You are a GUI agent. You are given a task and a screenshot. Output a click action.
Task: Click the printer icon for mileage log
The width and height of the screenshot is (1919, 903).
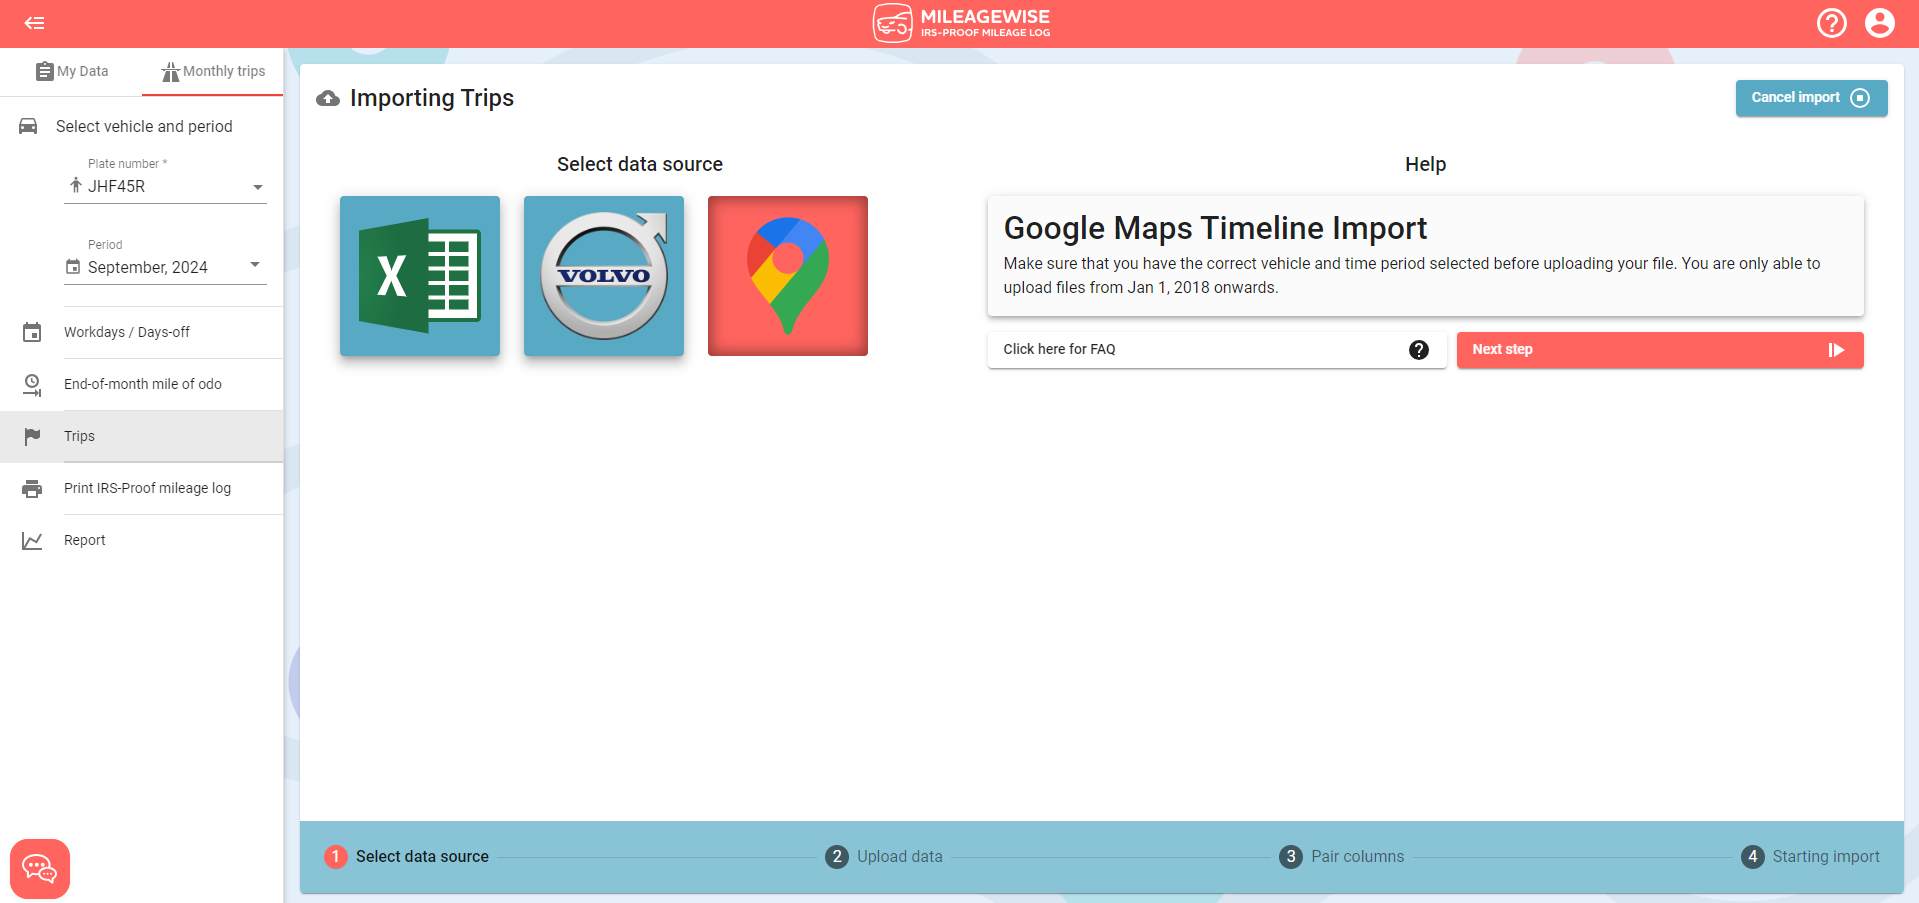[x=32, y=488]
